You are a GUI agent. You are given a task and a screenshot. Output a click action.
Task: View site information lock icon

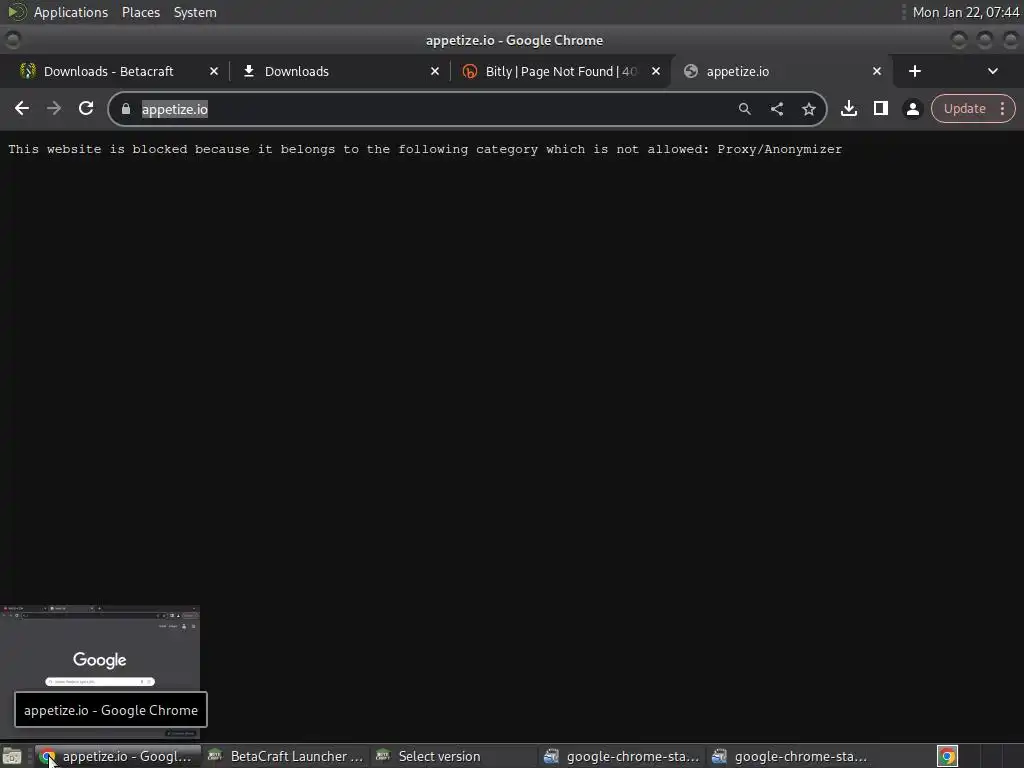pos(126,109)
